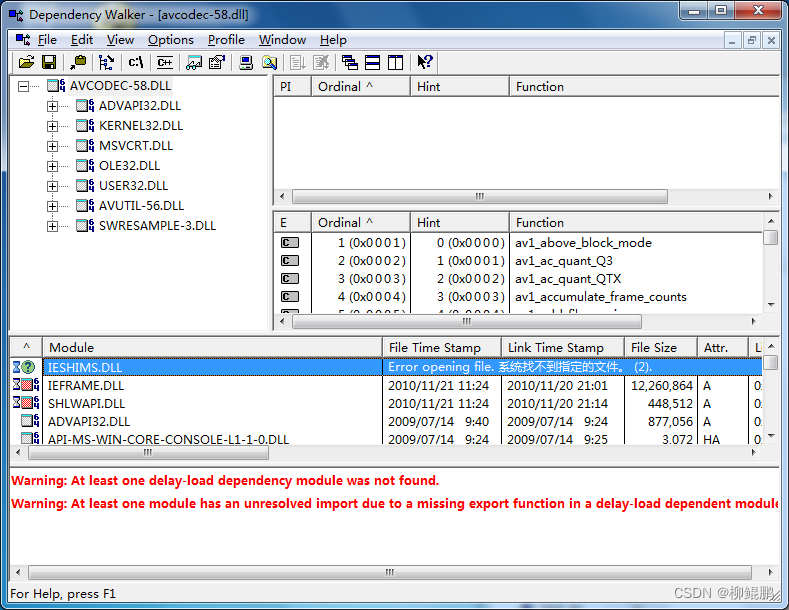789x610 pixels.
Task: Open the Help menu
Action: click(x=333, y=40)
